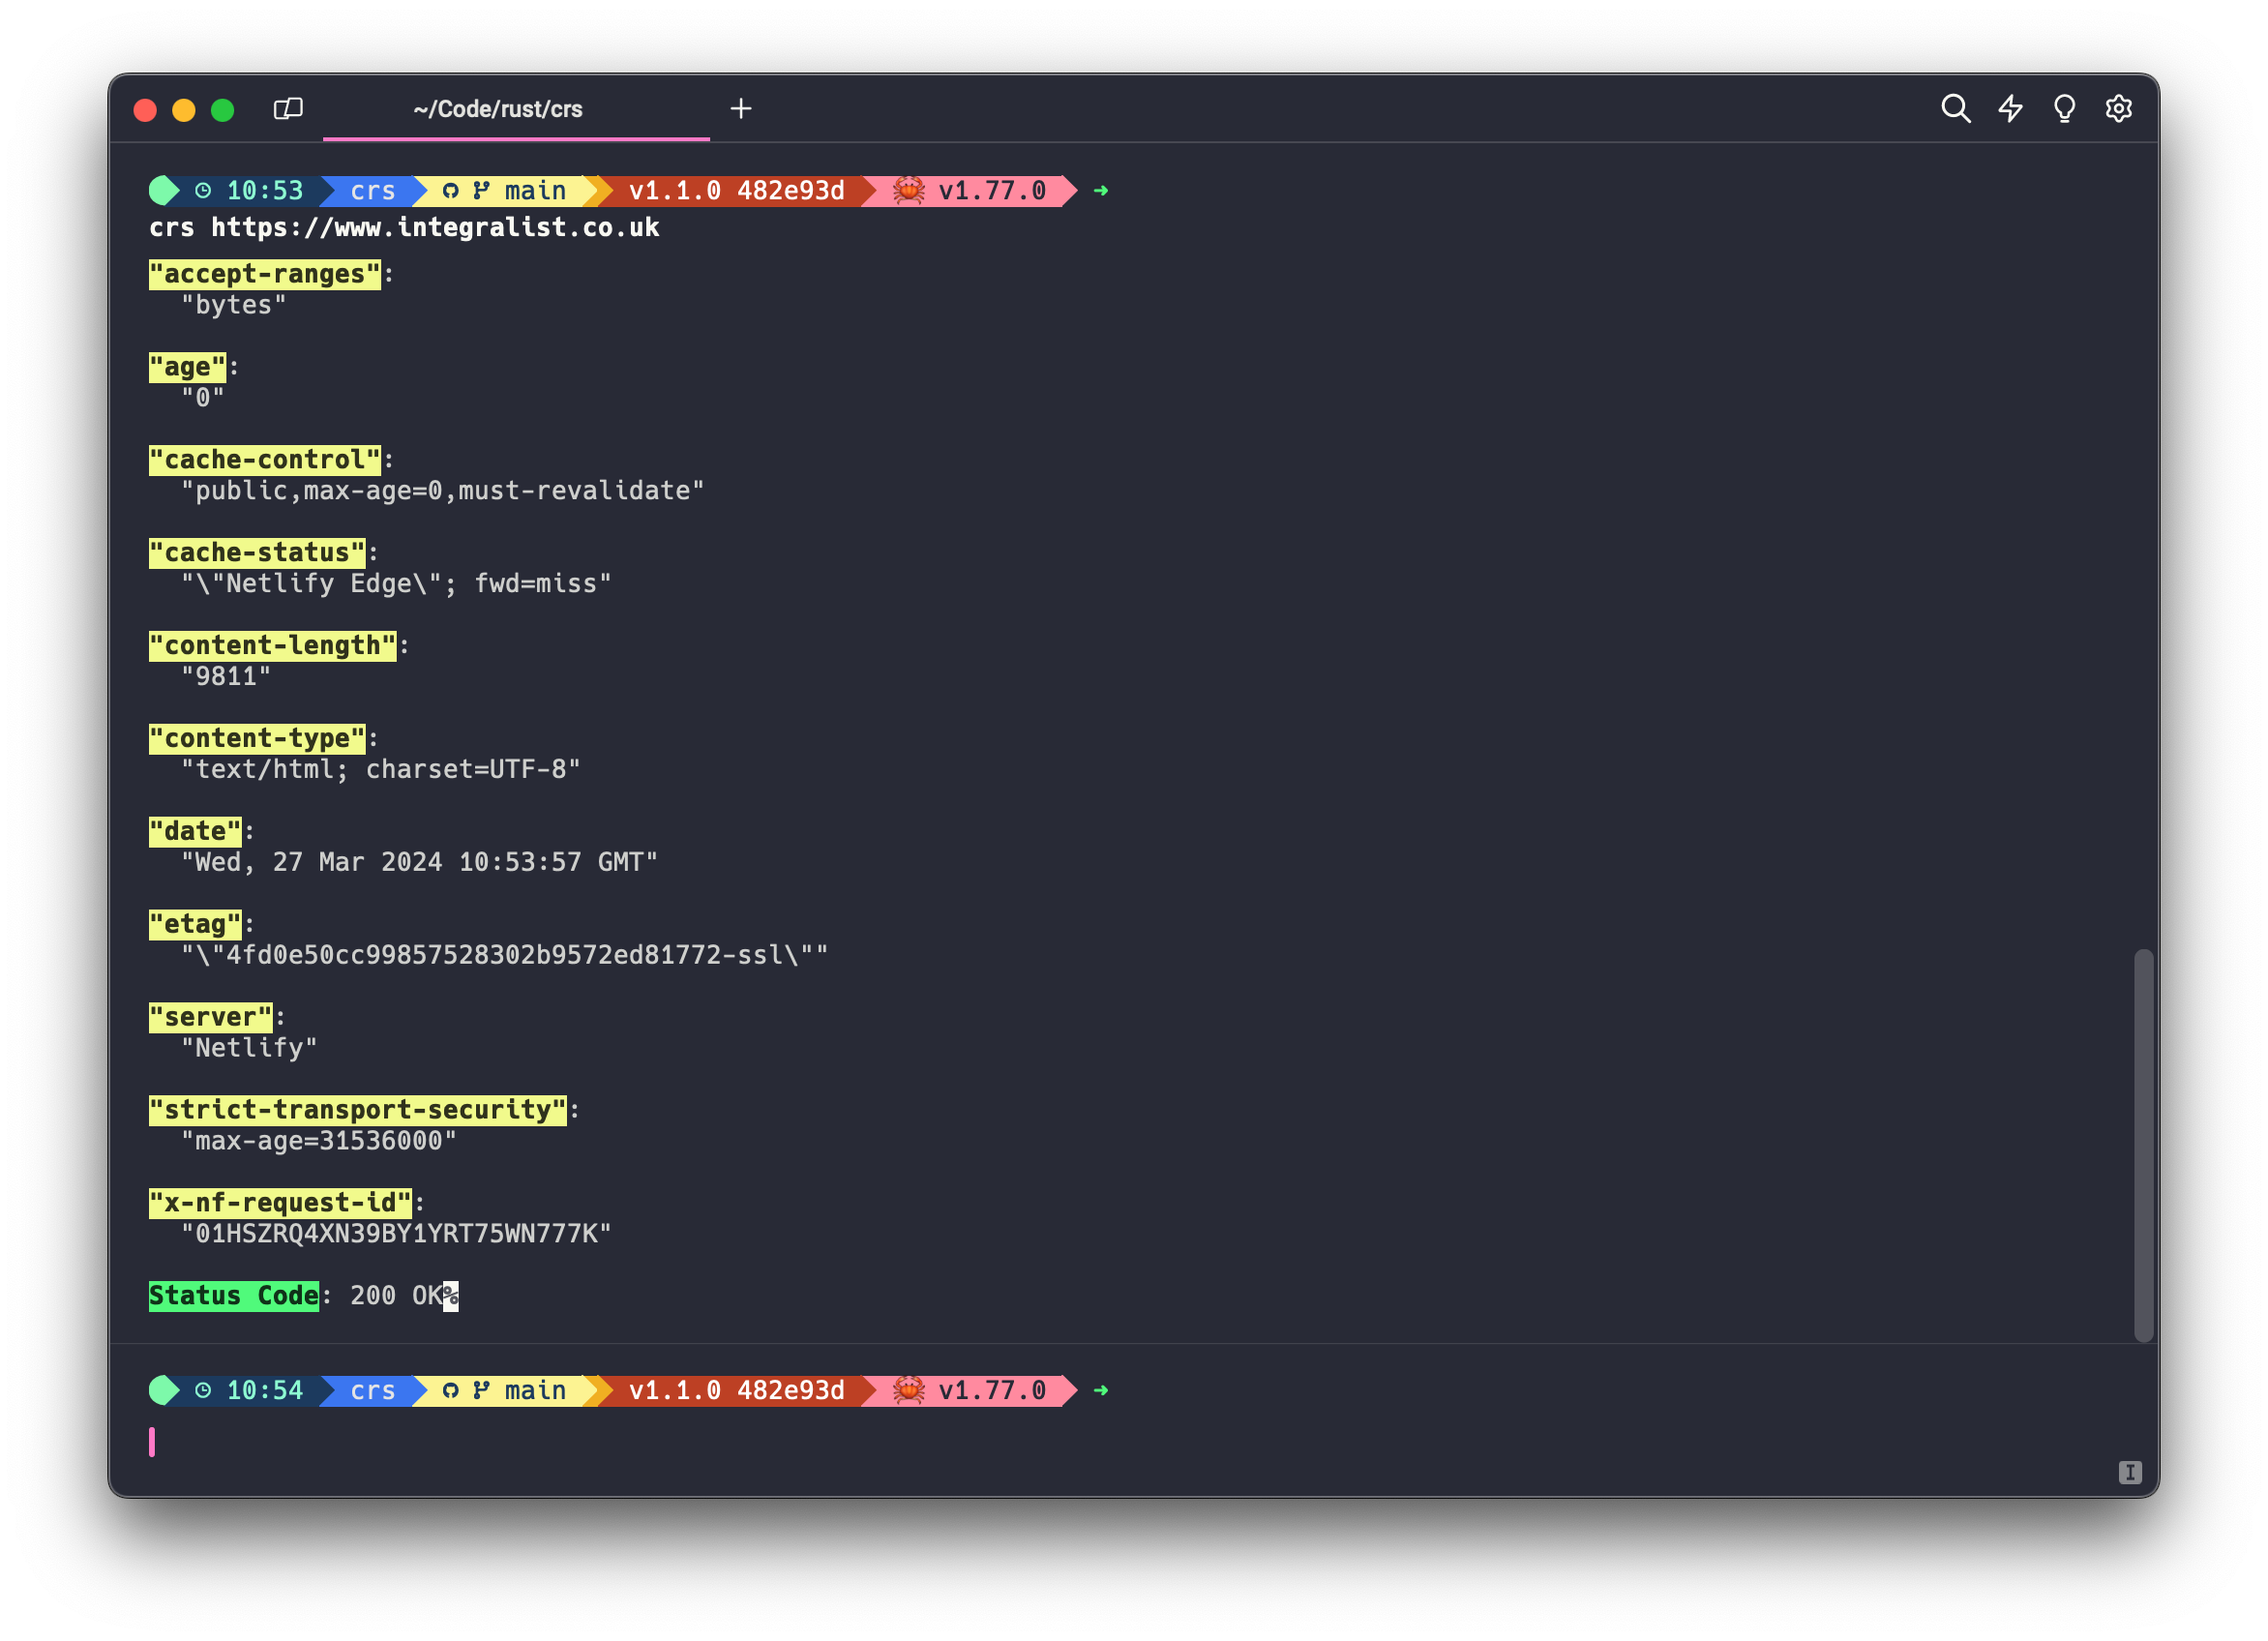Click the I-beam icon in bottom-right corner
This screenshot has height=1641, width=2268.
2129,1472
